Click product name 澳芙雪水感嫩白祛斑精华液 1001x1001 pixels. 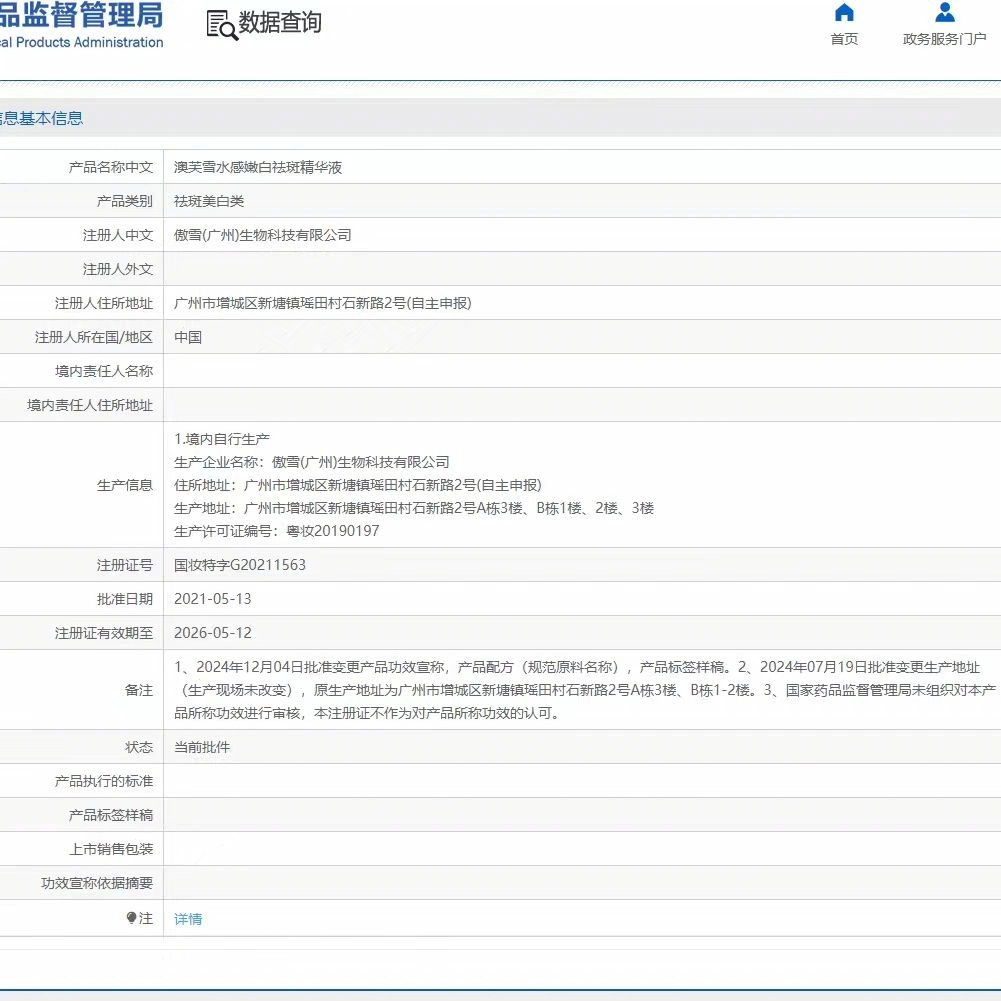[x=258, y=167]
